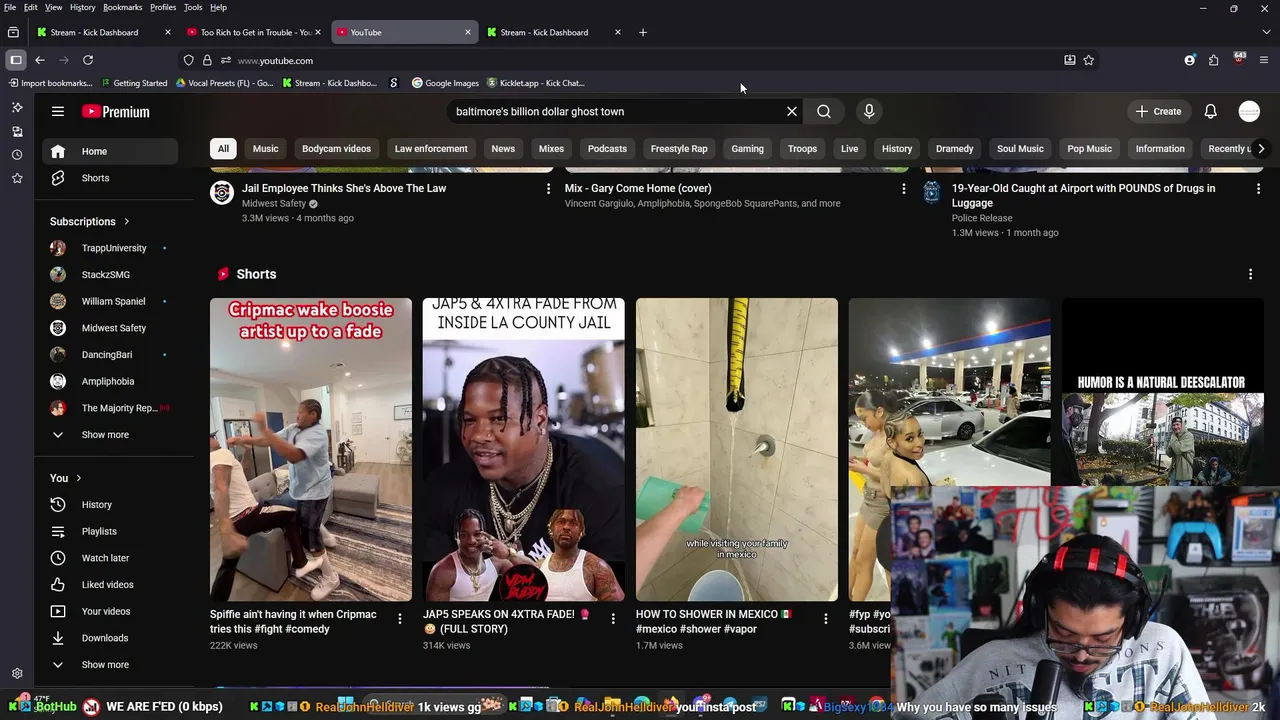Viewport: 1280px width, 720px height.
Task: Select the Freestyle Rap filter chip
Action: [x=679, y=149]
